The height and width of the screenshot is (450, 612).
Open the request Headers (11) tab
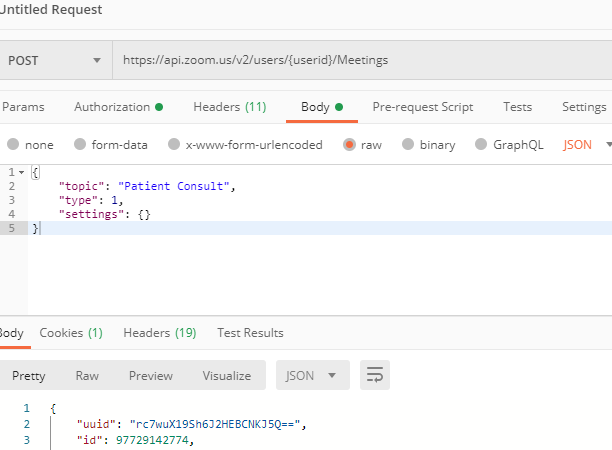tap(229, 107)
